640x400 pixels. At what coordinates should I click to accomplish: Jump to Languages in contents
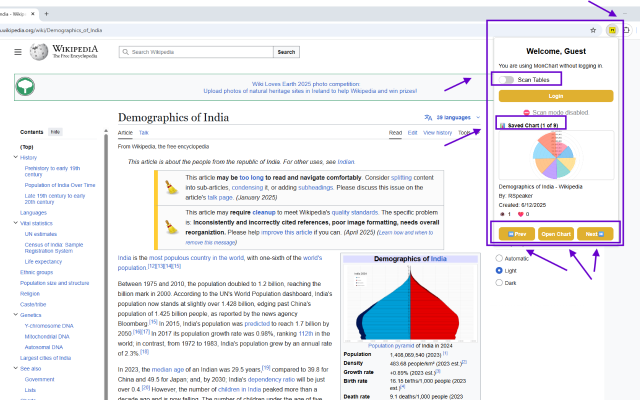[33, 213]
